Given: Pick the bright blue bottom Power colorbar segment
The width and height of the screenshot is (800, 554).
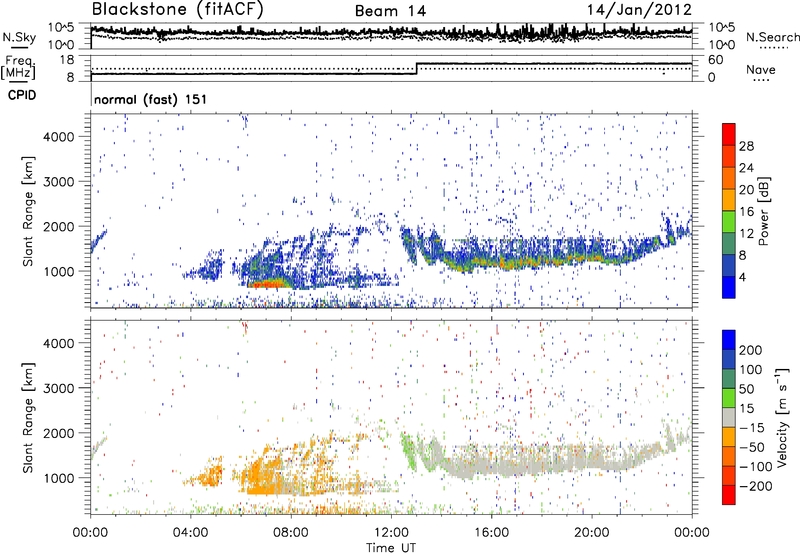Looking at the screenshot, I should (729, 287).
